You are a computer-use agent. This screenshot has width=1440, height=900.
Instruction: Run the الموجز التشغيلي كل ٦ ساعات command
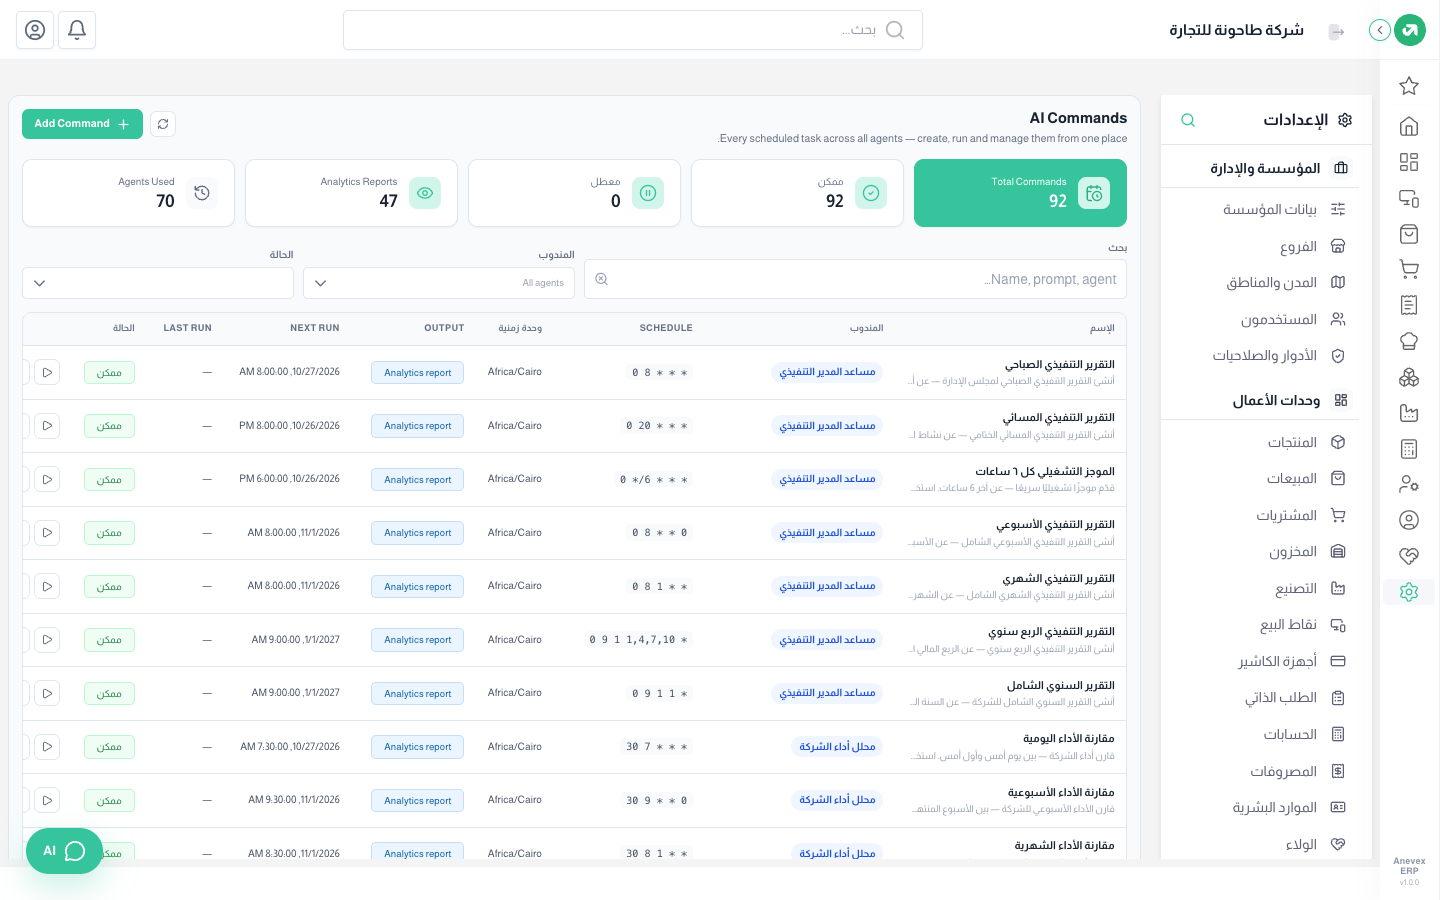pos(47,479)
